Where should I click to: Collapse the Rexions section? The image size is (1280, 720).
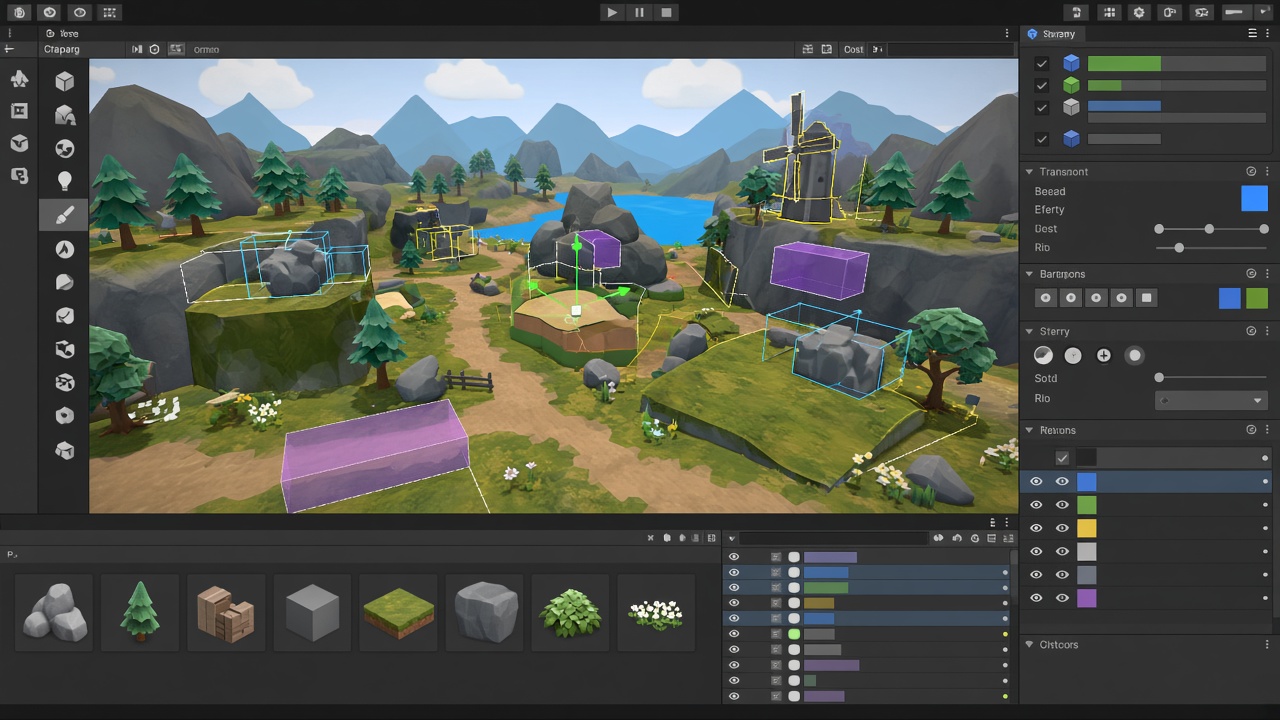(x=1029, y=430)
